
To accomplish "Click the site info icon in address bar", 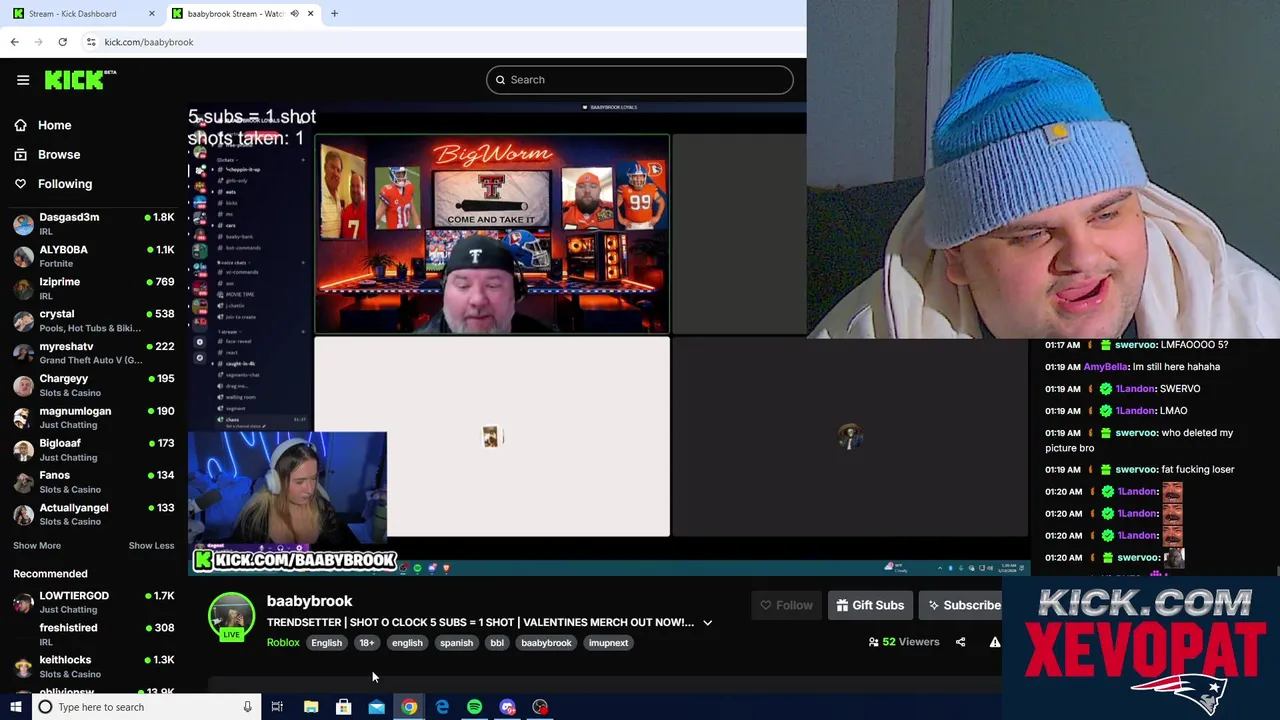I will [91, 42].
